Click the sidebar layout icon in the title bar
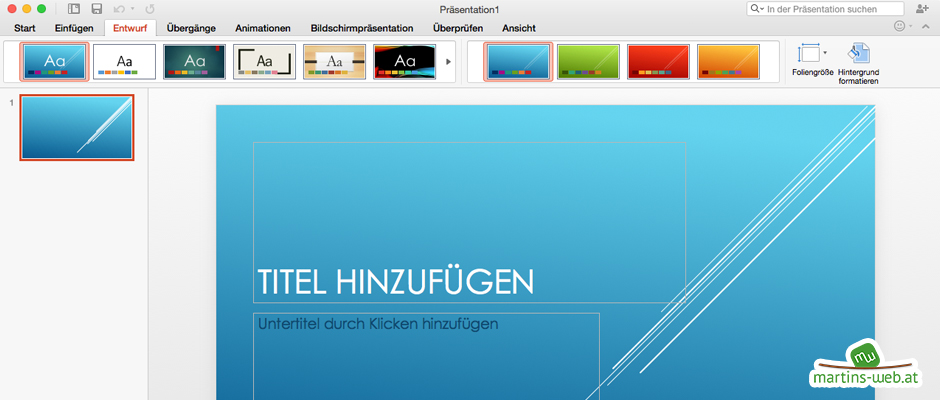This screenshot has width=940, height=400. 74,9
